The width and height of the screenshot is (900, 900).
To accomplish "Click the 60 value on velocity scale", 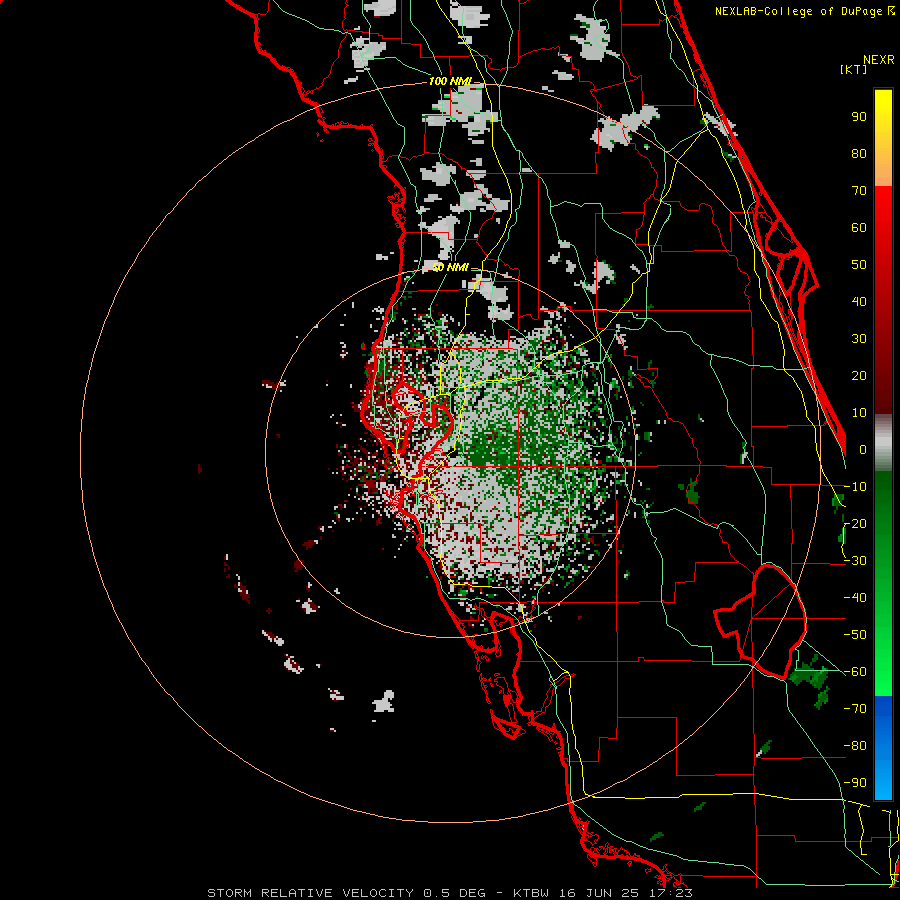I will click(x=859, y=228).
